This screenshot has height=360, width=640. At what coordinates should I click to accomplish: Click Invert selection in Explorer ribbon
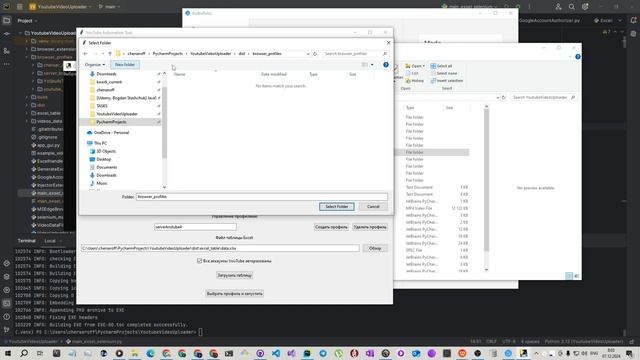447,81
